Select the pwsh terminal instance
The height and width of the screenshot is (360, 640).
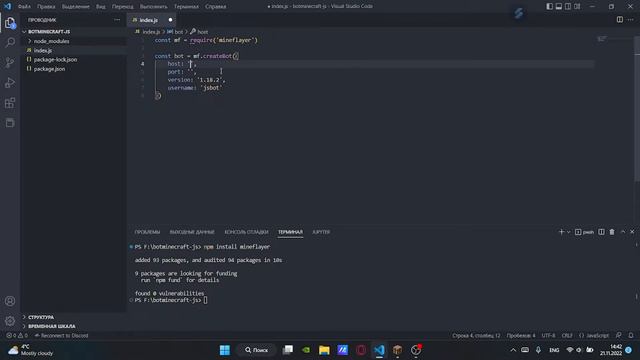(x=584, y=232)
